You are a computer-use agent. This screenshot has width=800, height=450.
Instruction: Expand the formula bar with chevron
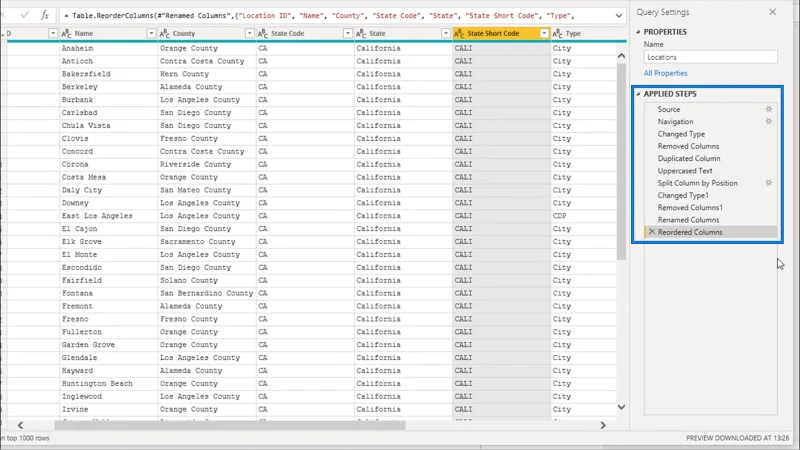click(x=618, y=16)
